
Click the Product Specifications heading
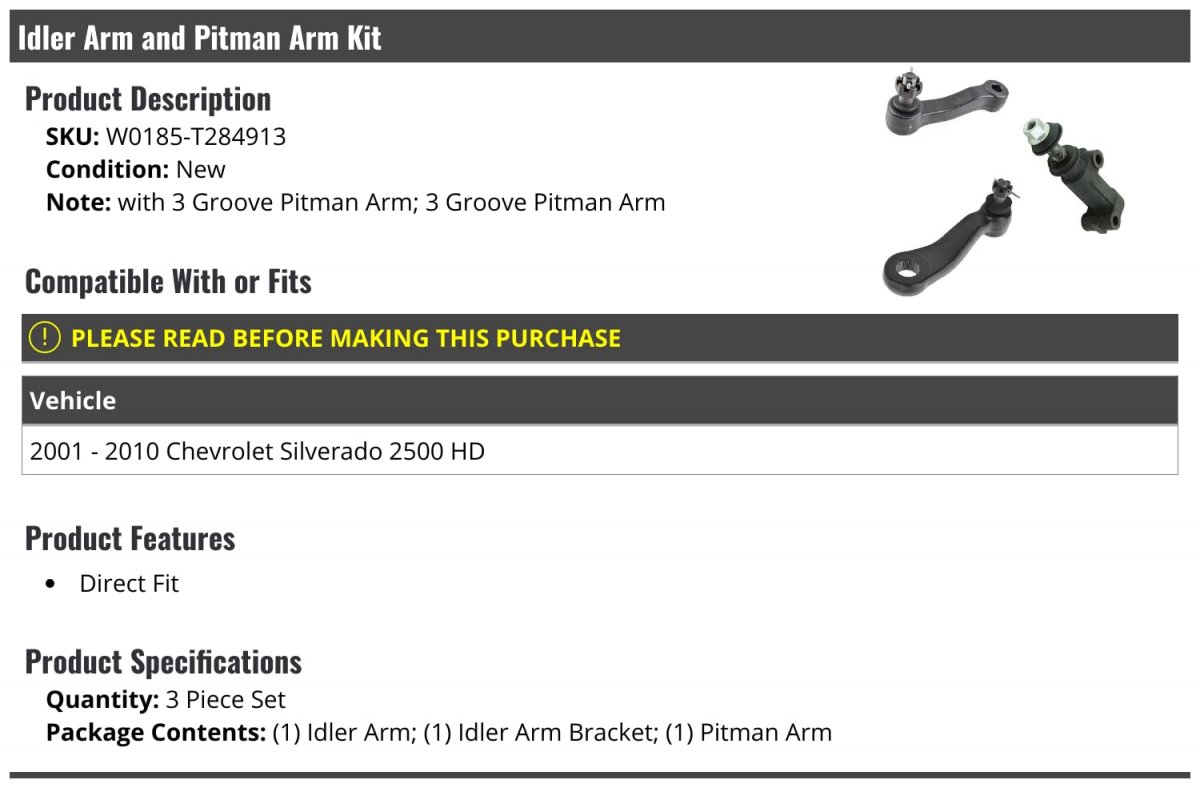click(163, 662)
